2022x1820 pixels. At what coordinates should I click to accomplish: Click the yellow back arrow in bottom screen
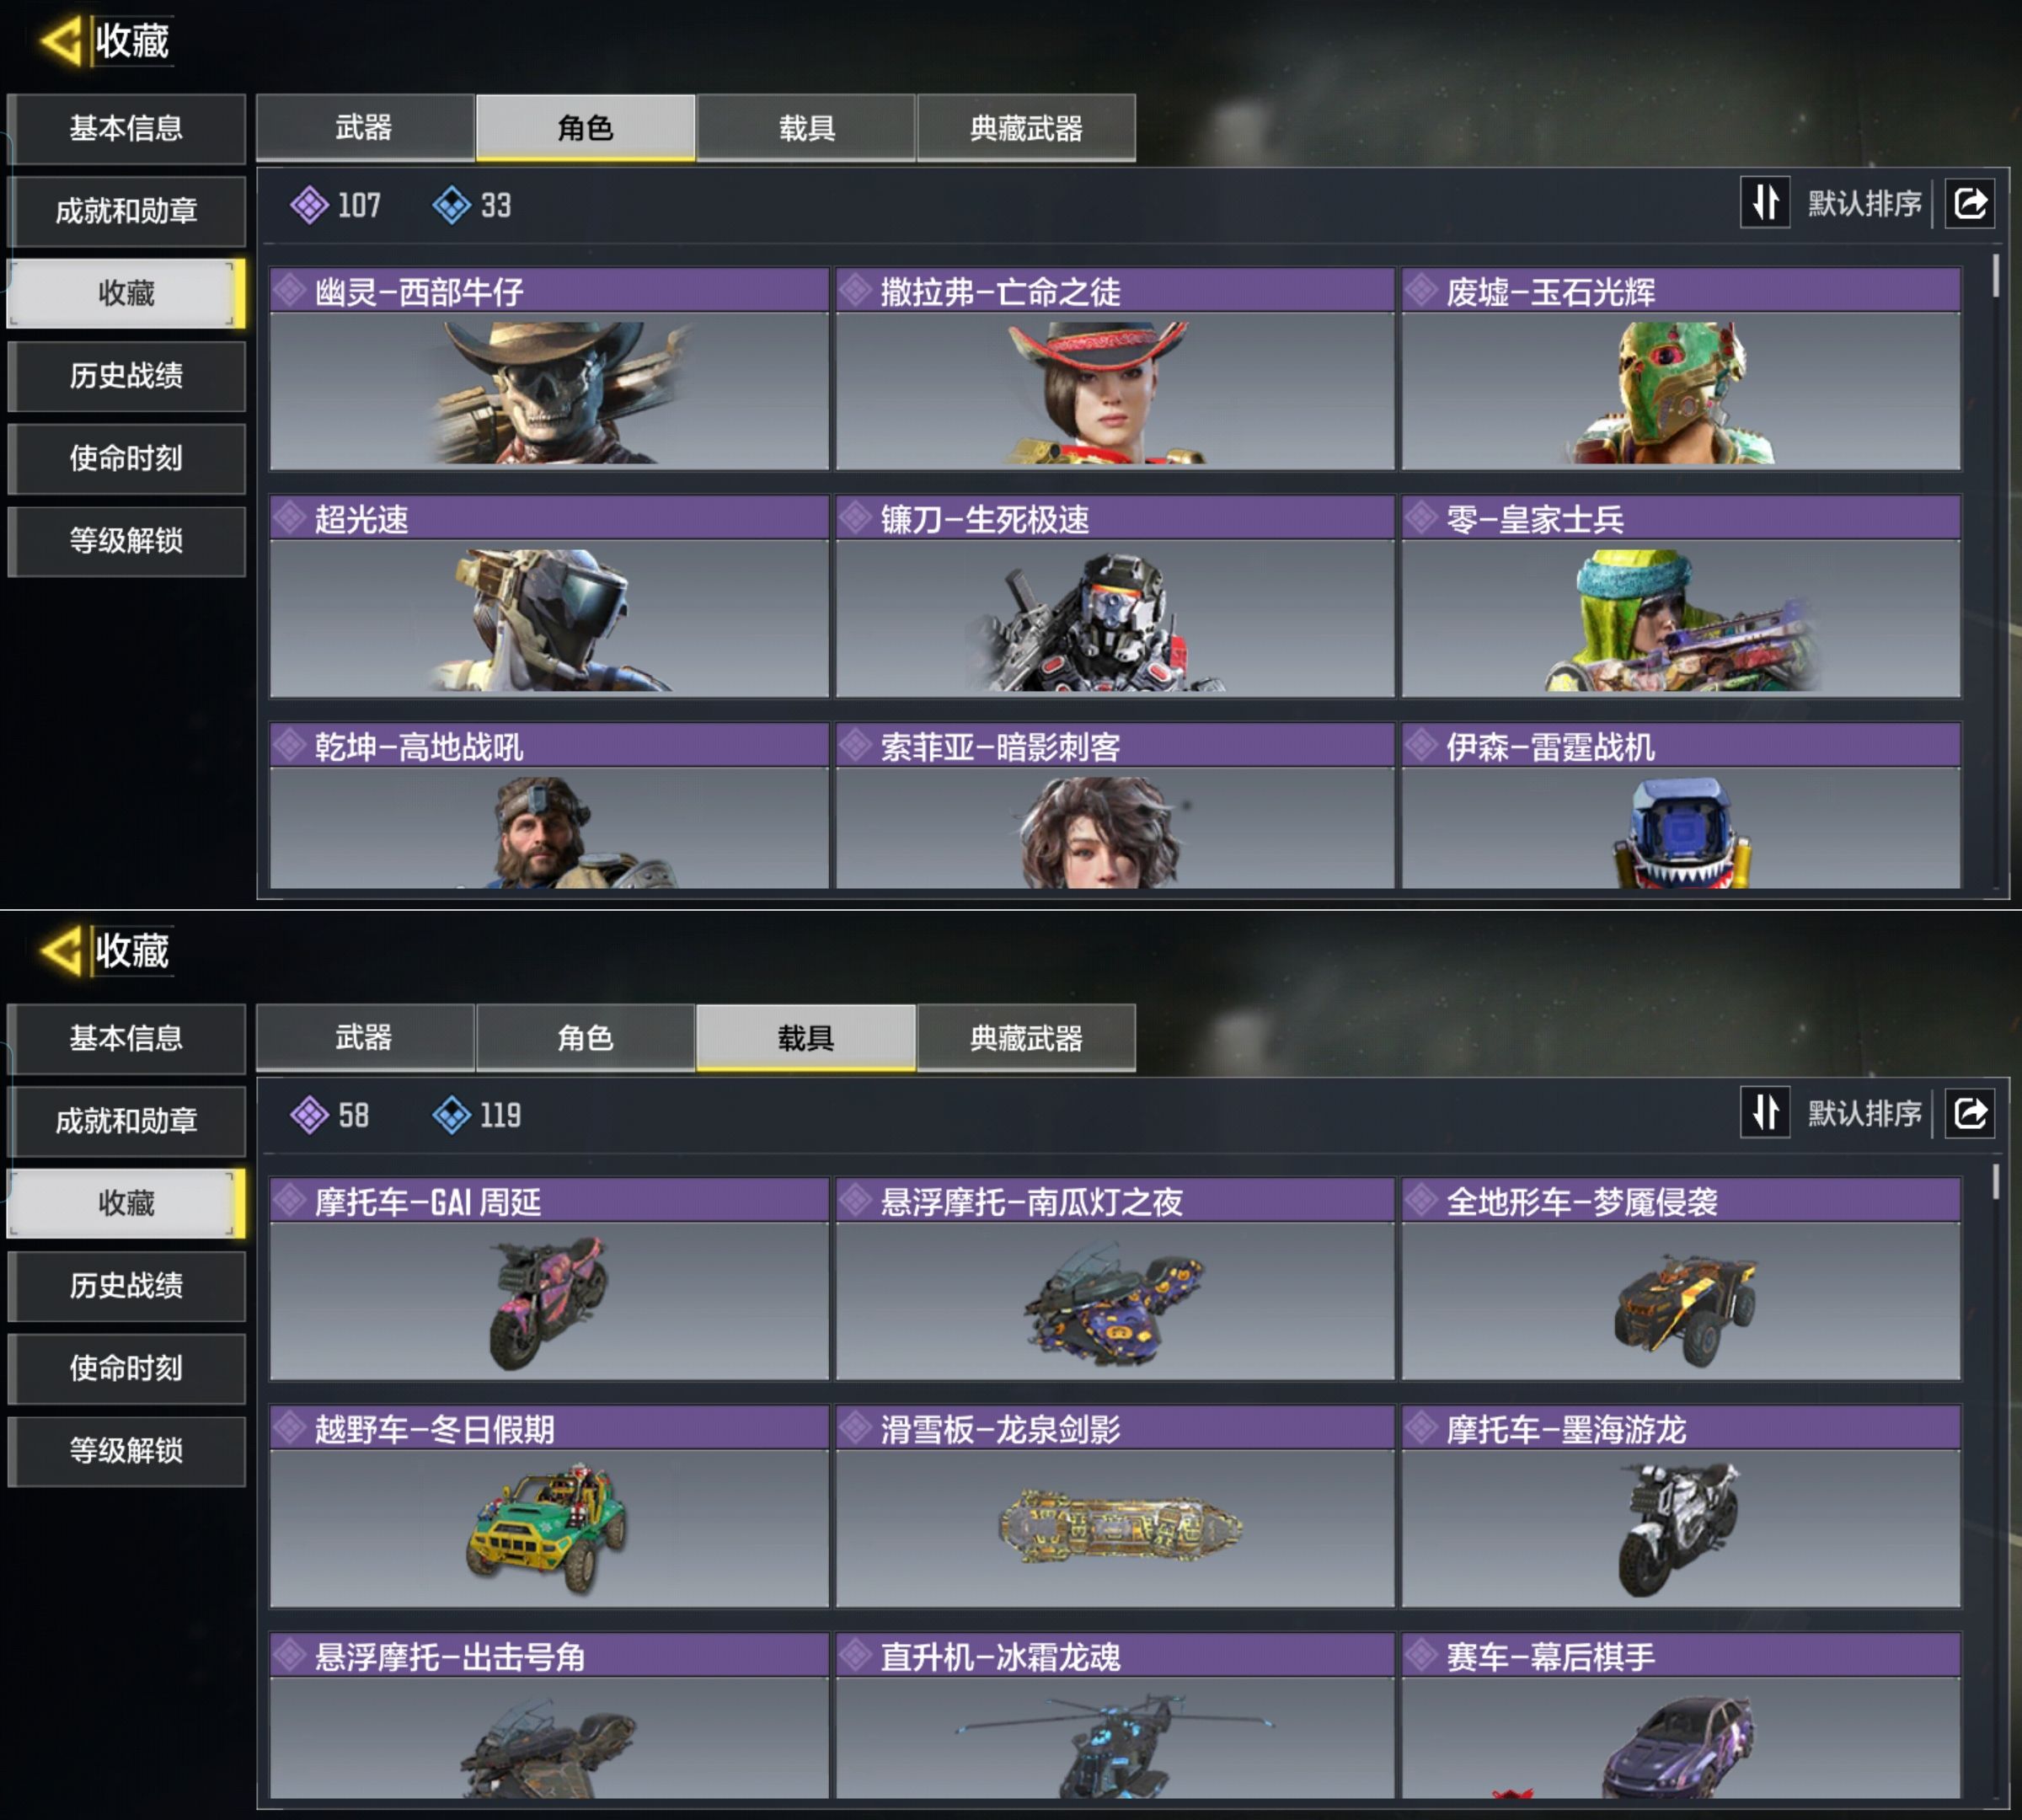click(61, 951)
